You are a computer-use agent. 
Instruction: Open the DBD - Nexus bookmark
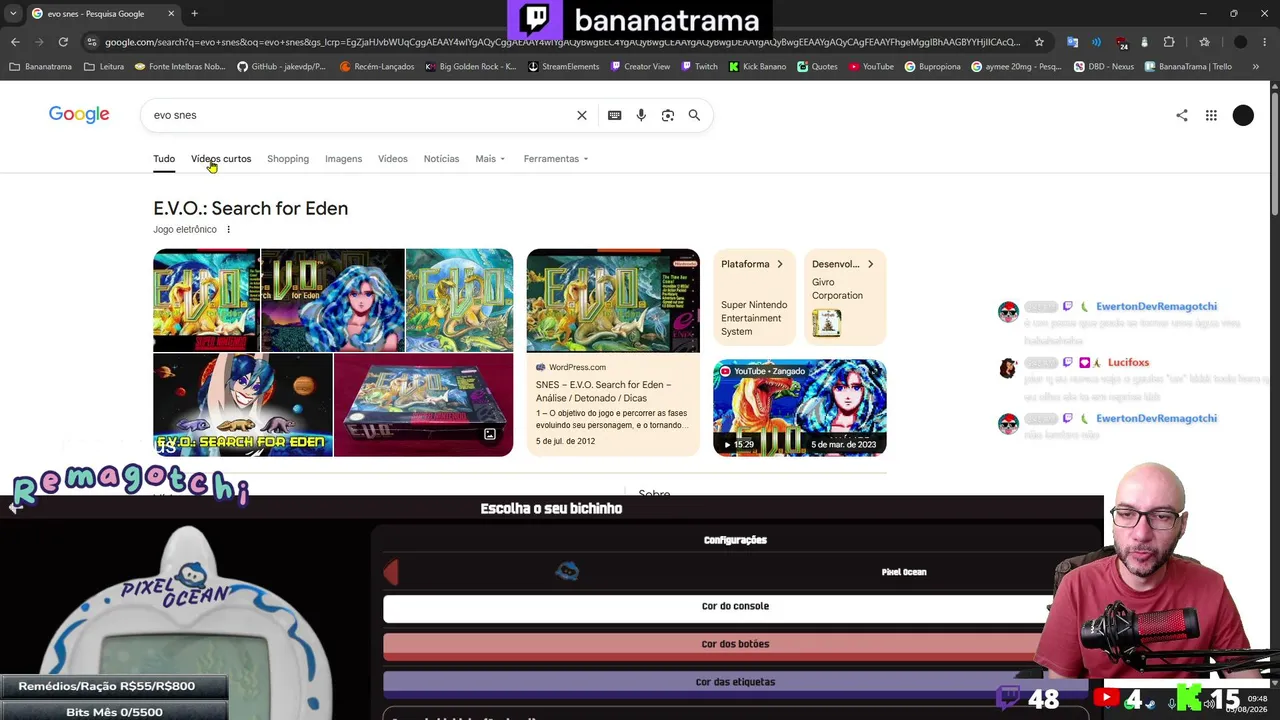click(1104, 67)
